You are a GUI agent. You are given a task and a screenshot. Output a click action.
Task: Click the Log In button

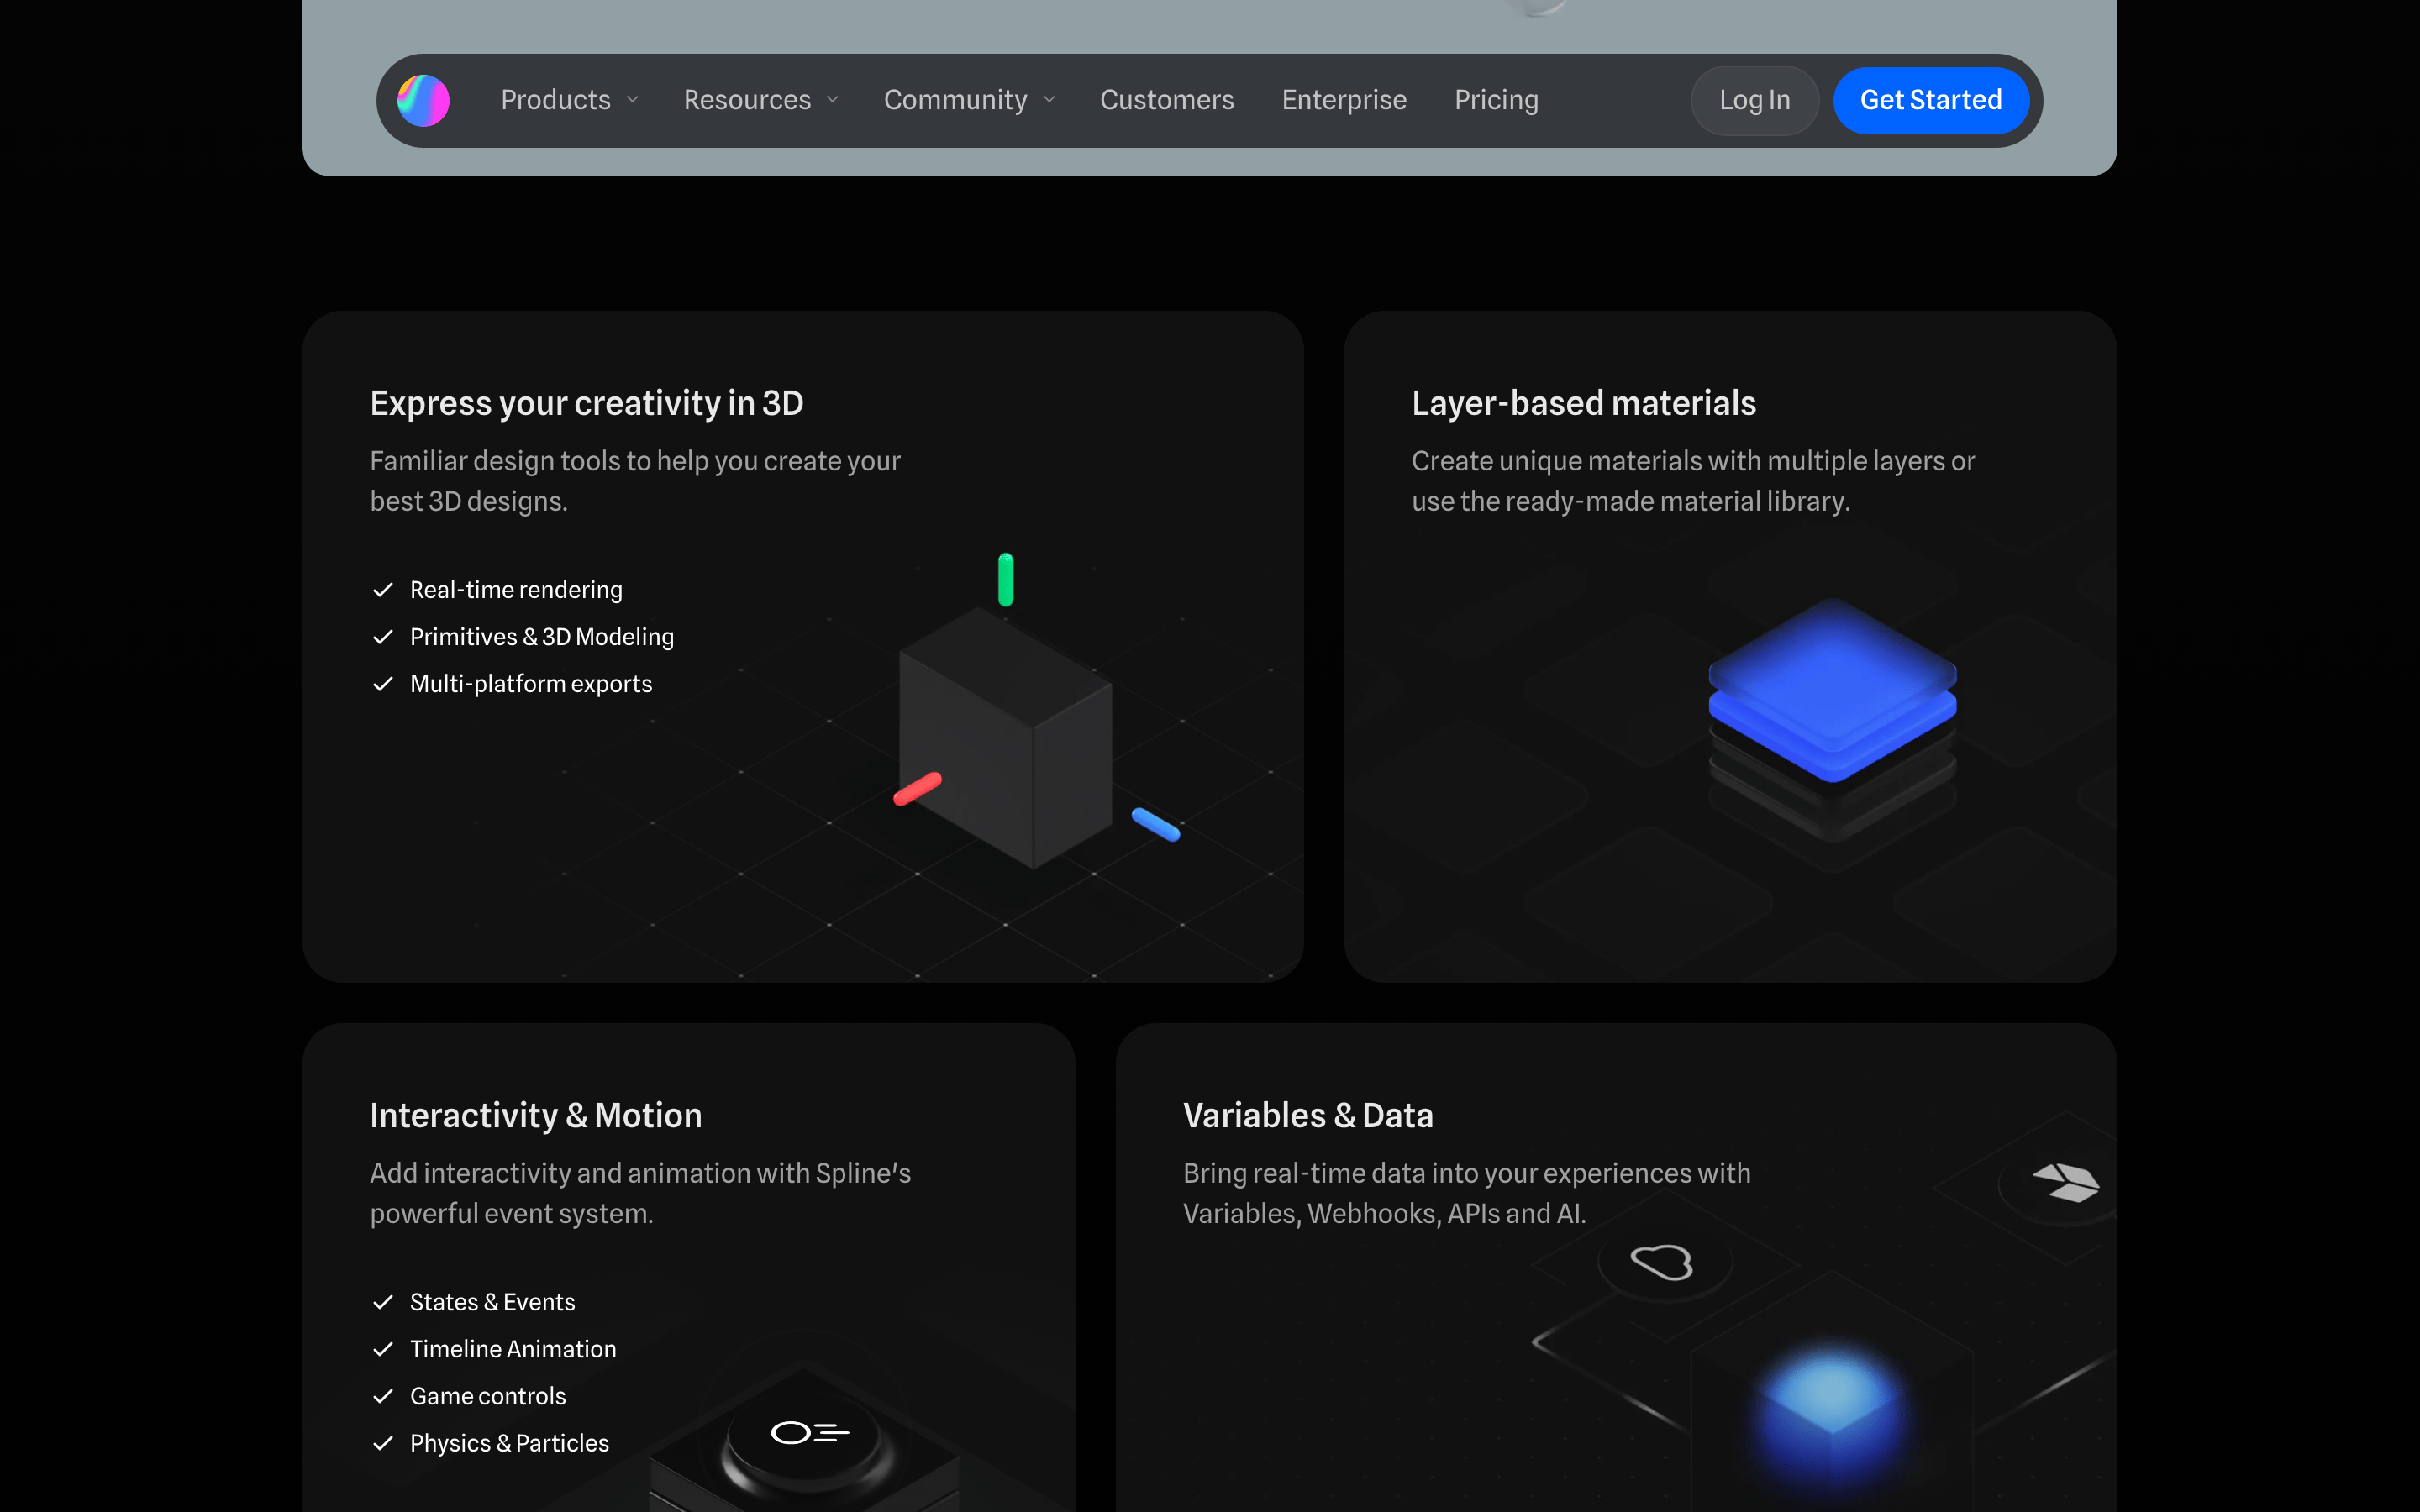tap(1754, 100)
